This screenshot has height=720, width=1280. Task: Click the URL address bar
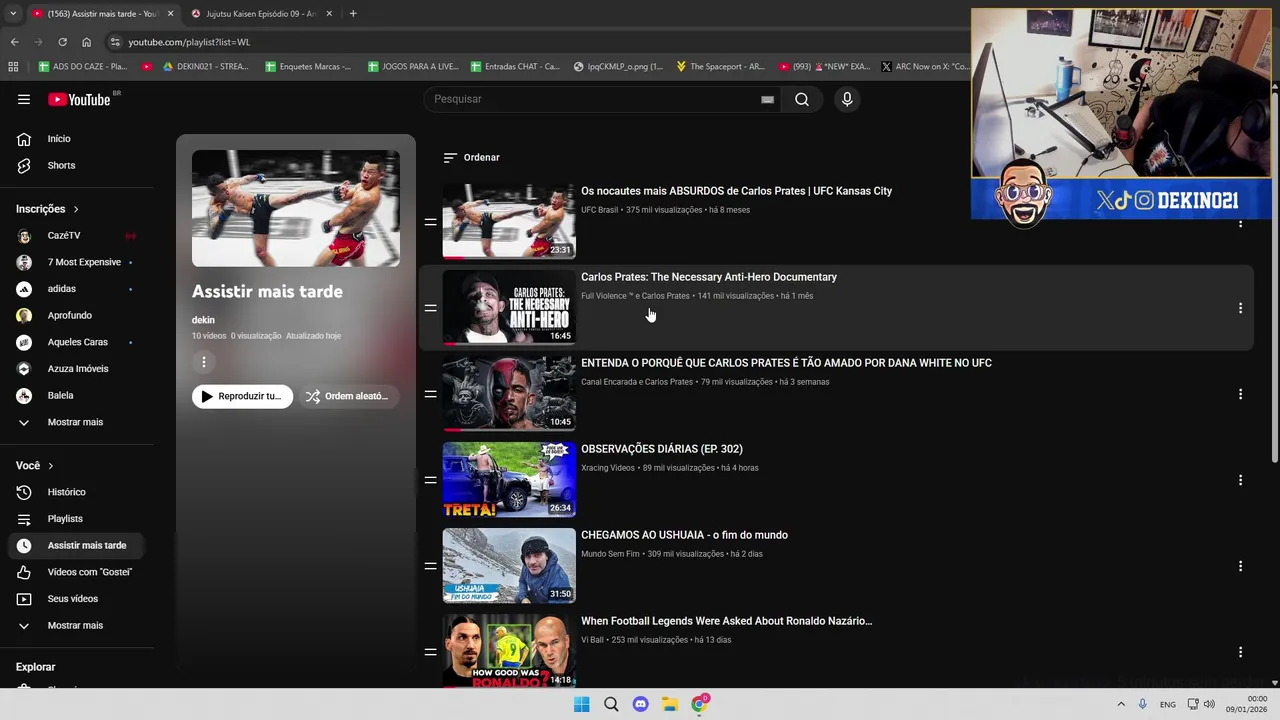[540, 42]
